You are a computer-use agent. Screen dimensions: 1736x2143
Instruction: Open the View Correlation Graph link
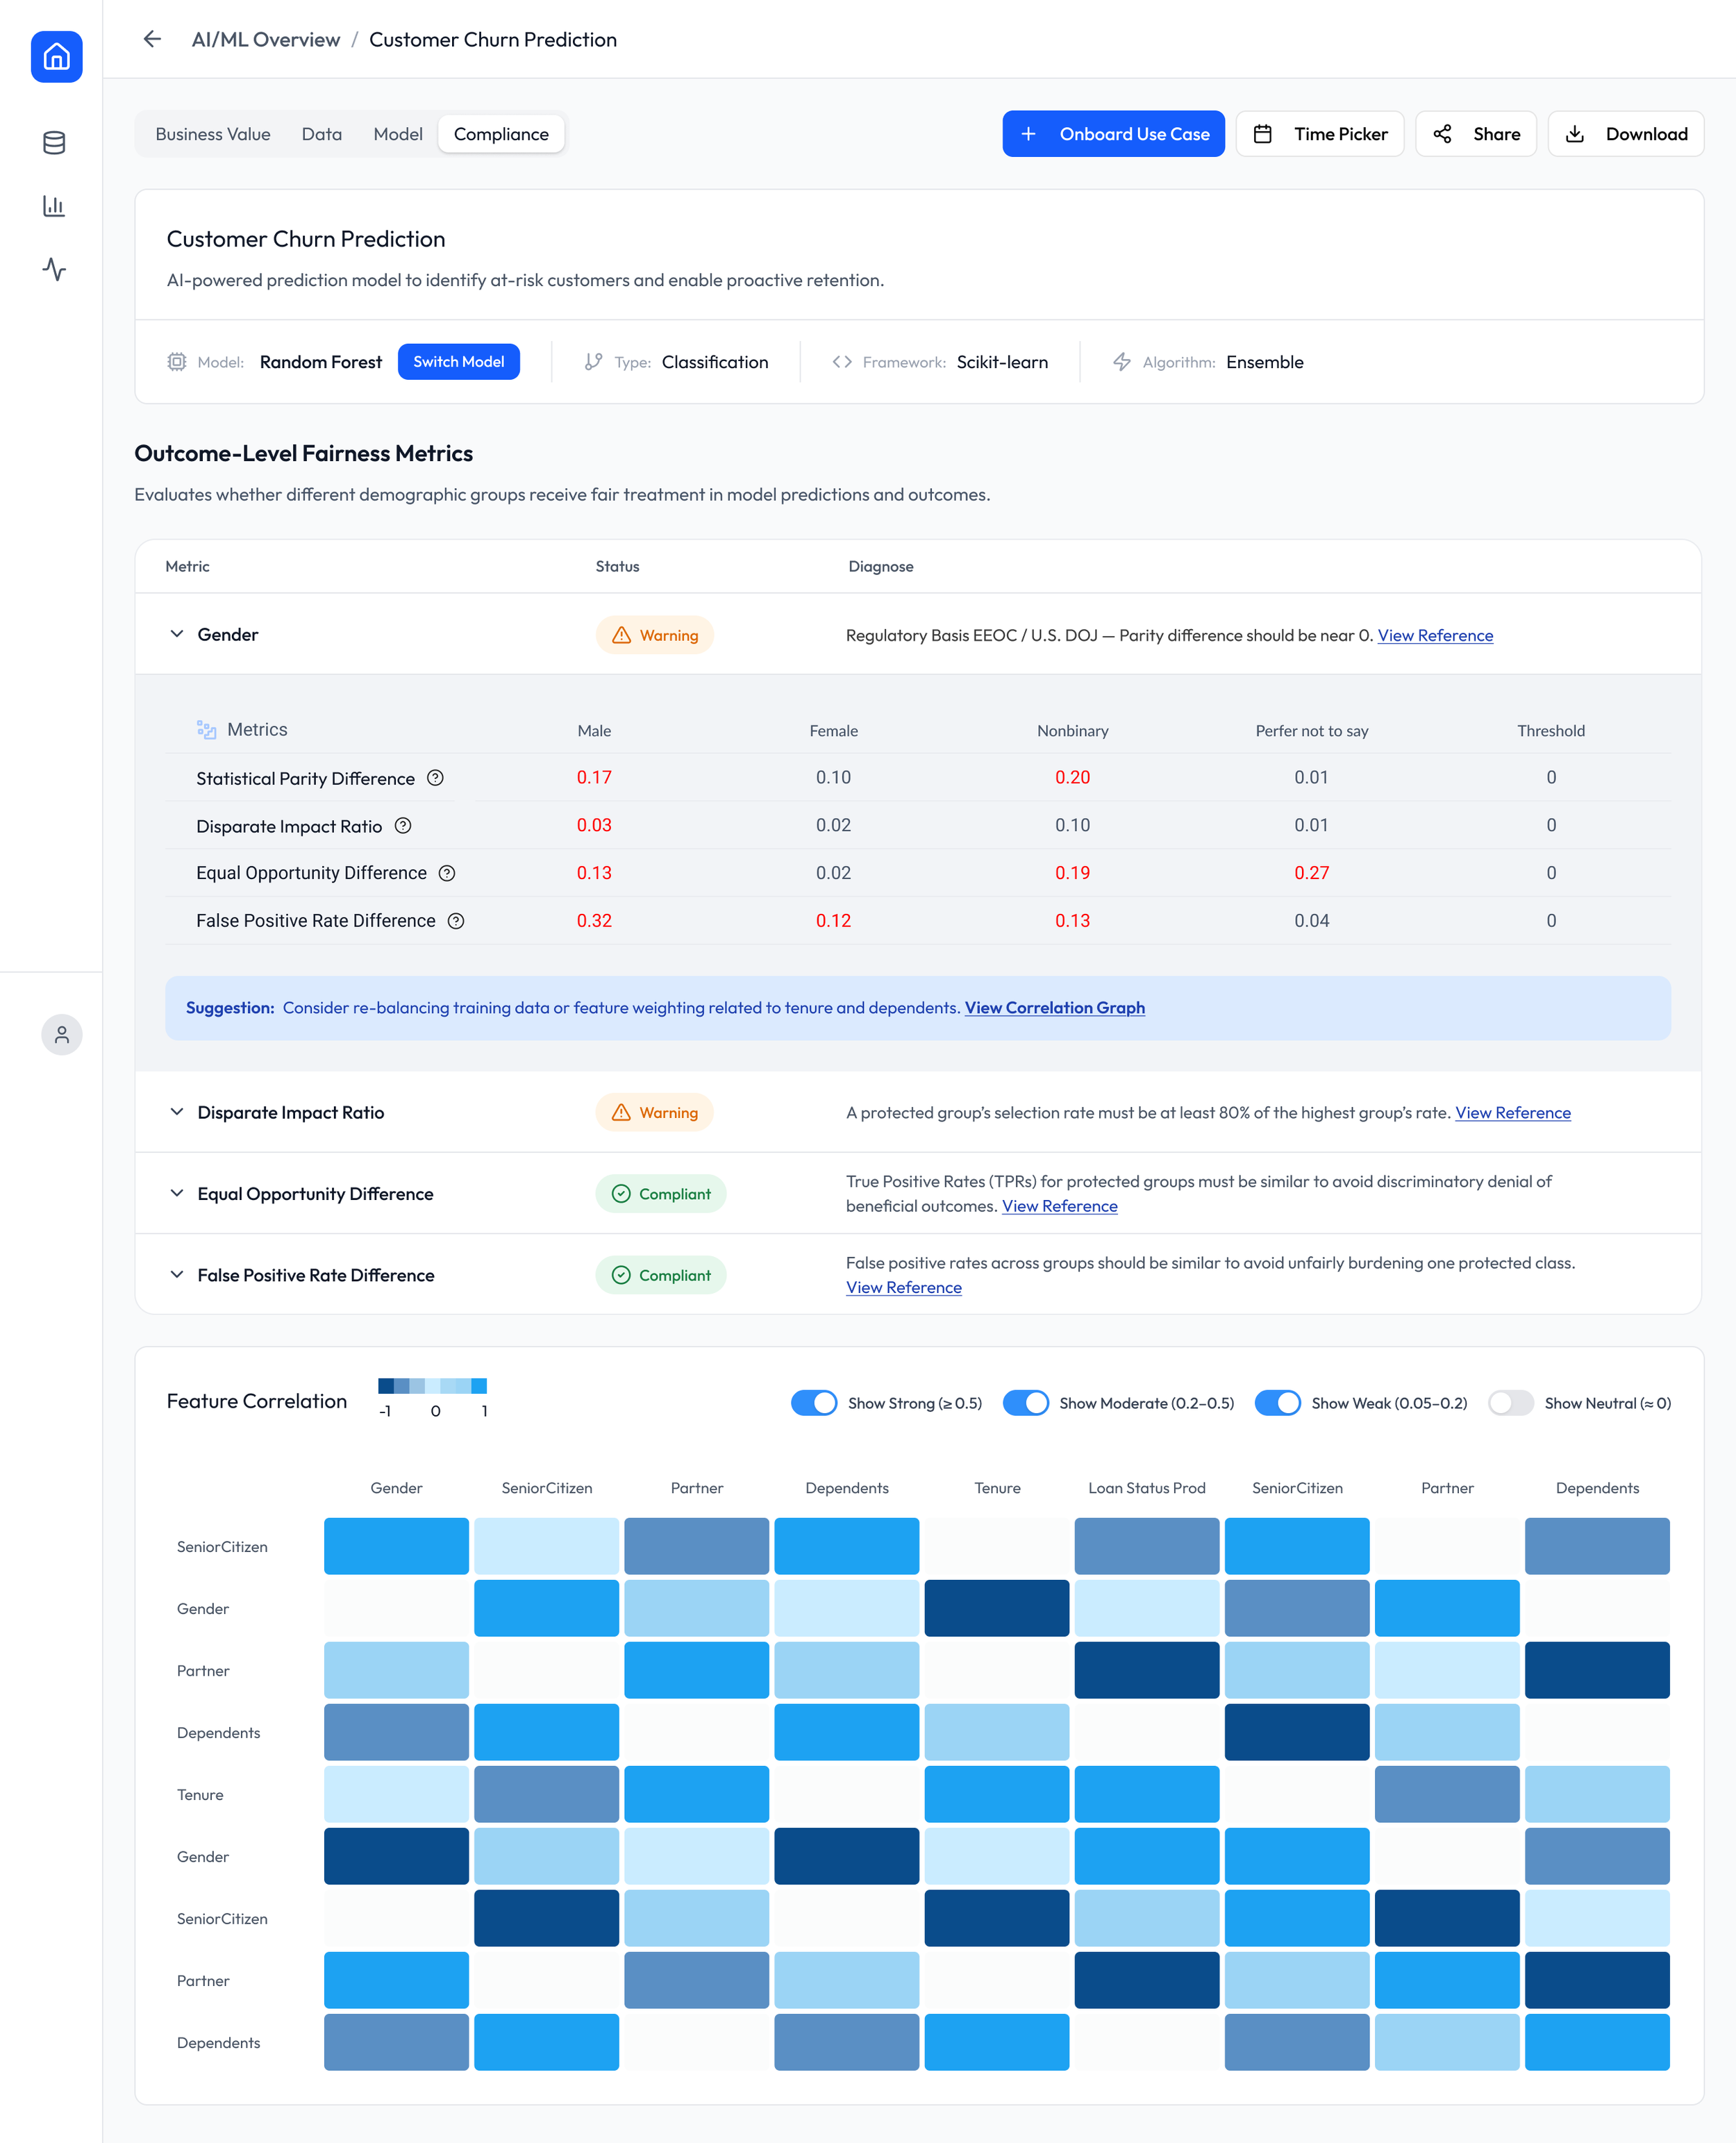pos(1054,1008)
